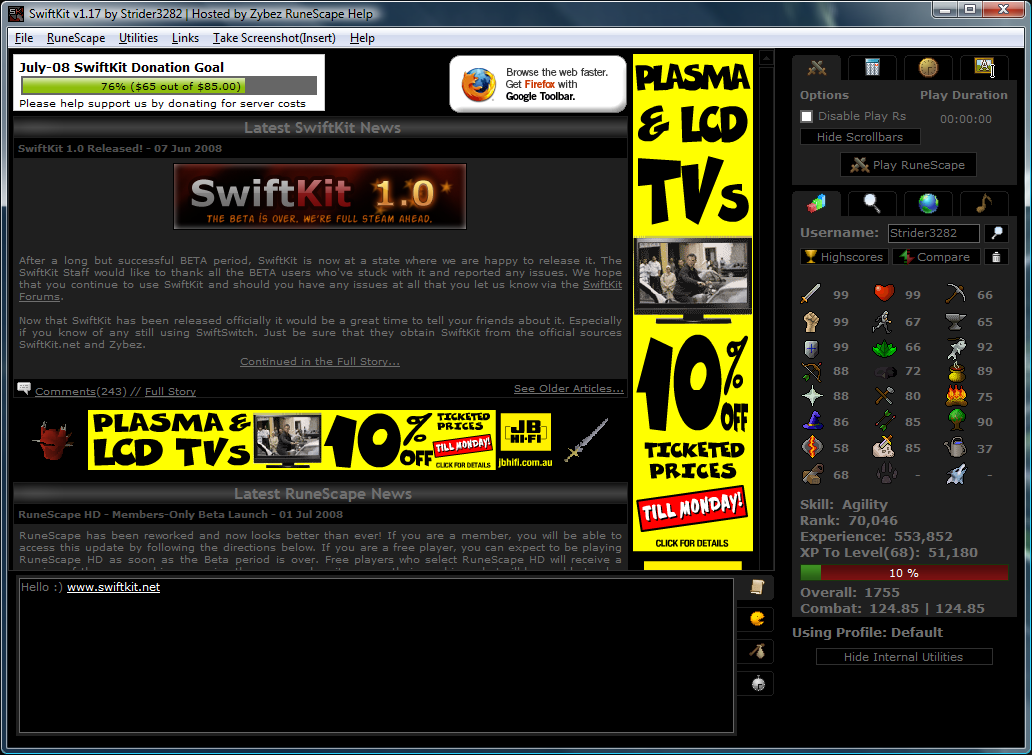This screenshot has height=755, width=1032.
Task: Click Hide Internal Utilities button
Action: 904,657
